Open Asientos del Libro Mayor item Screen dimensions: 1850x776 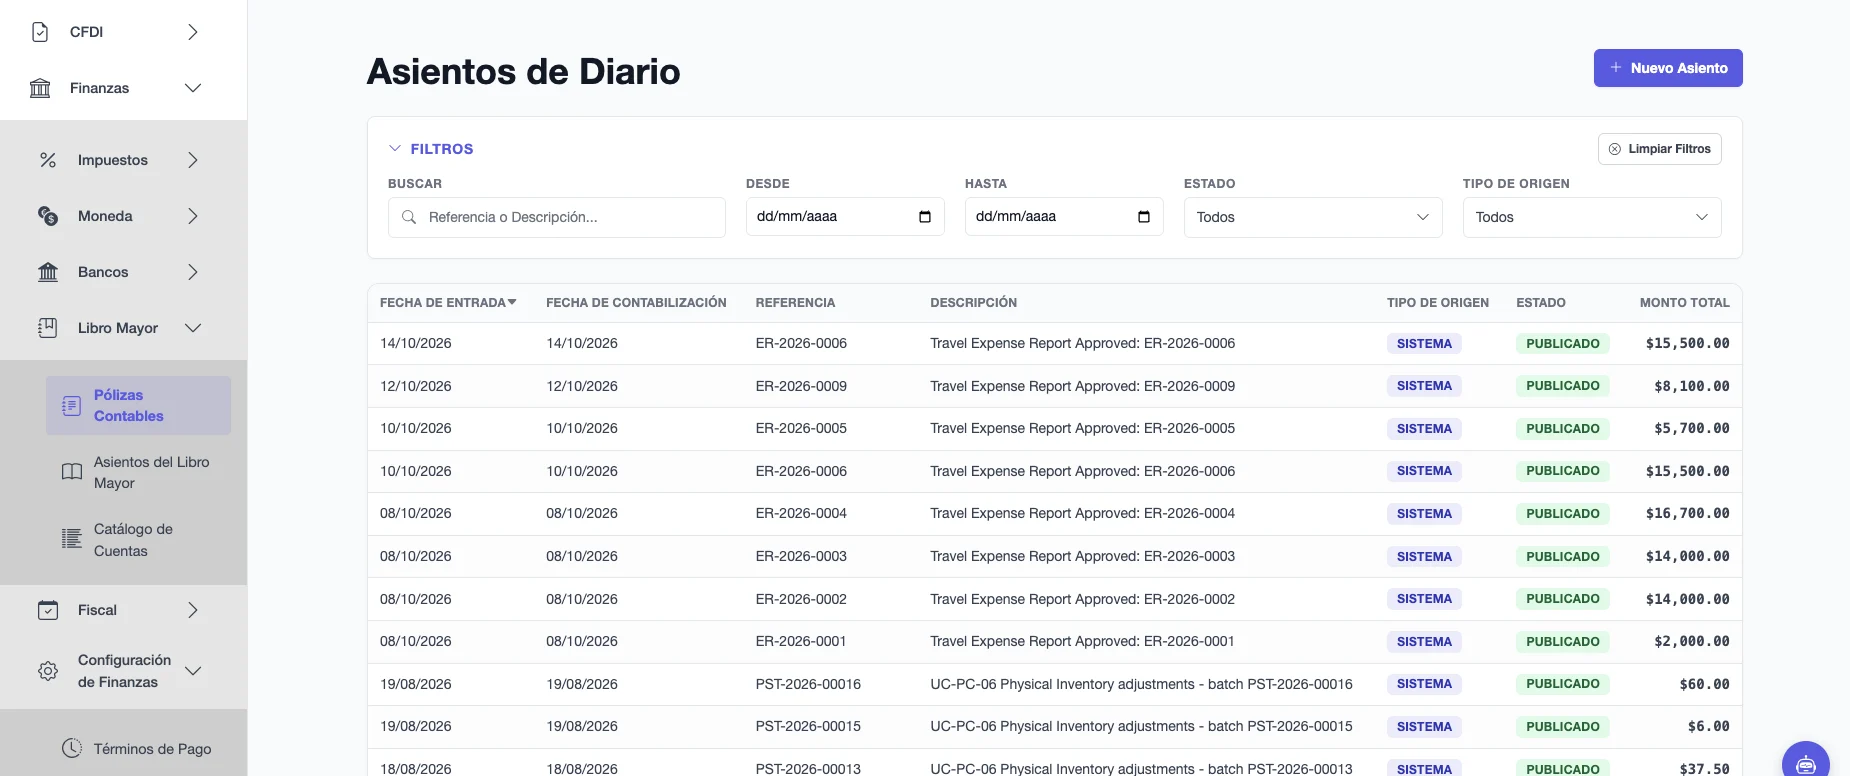point(138,472)
